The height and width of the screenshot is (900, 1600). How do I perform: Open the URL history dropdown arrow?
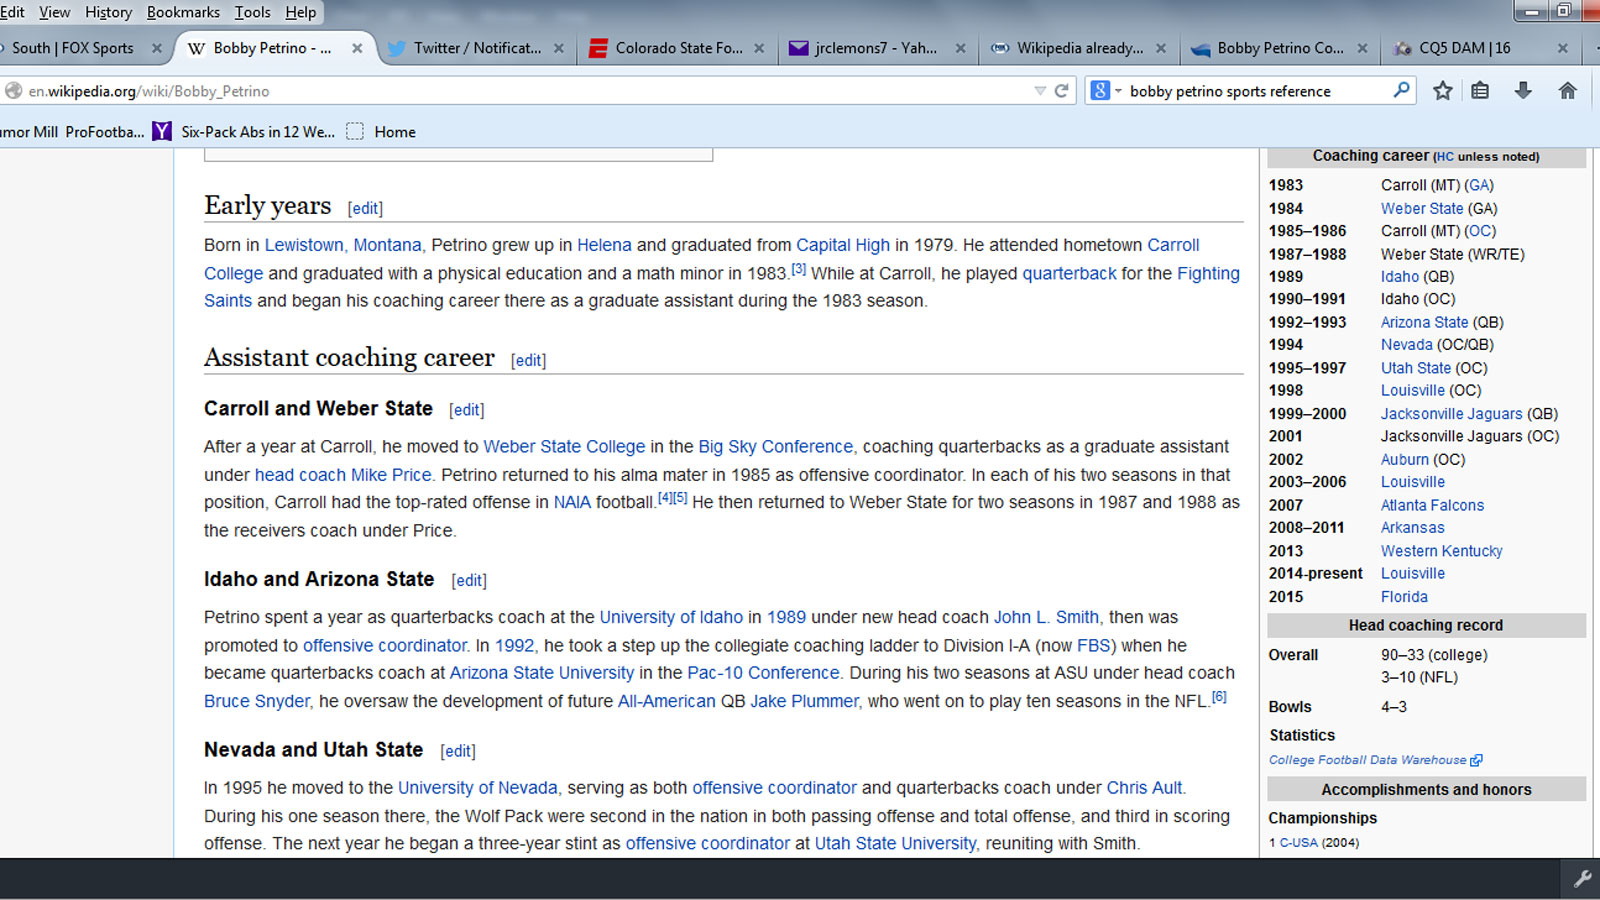1040,91
